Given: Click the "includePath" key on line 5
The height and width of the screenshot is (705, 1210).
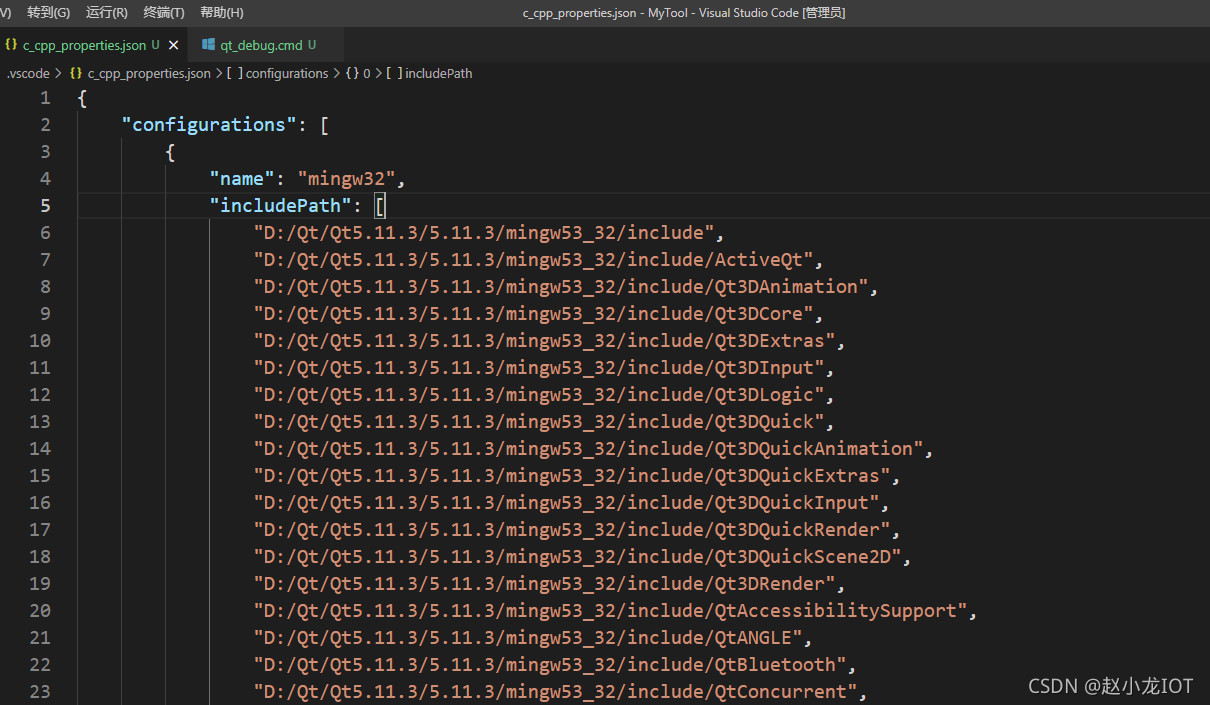Looking at the screenshot, I should click(x=280, y=206).
